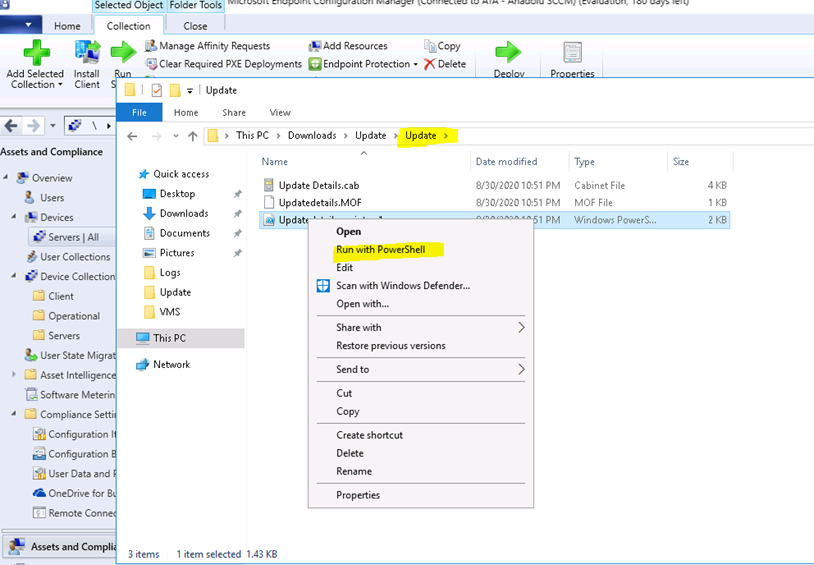The image size is (814, 565).
Task: Open recent locations dropdown in Explorer
Action: pos(176,136)
